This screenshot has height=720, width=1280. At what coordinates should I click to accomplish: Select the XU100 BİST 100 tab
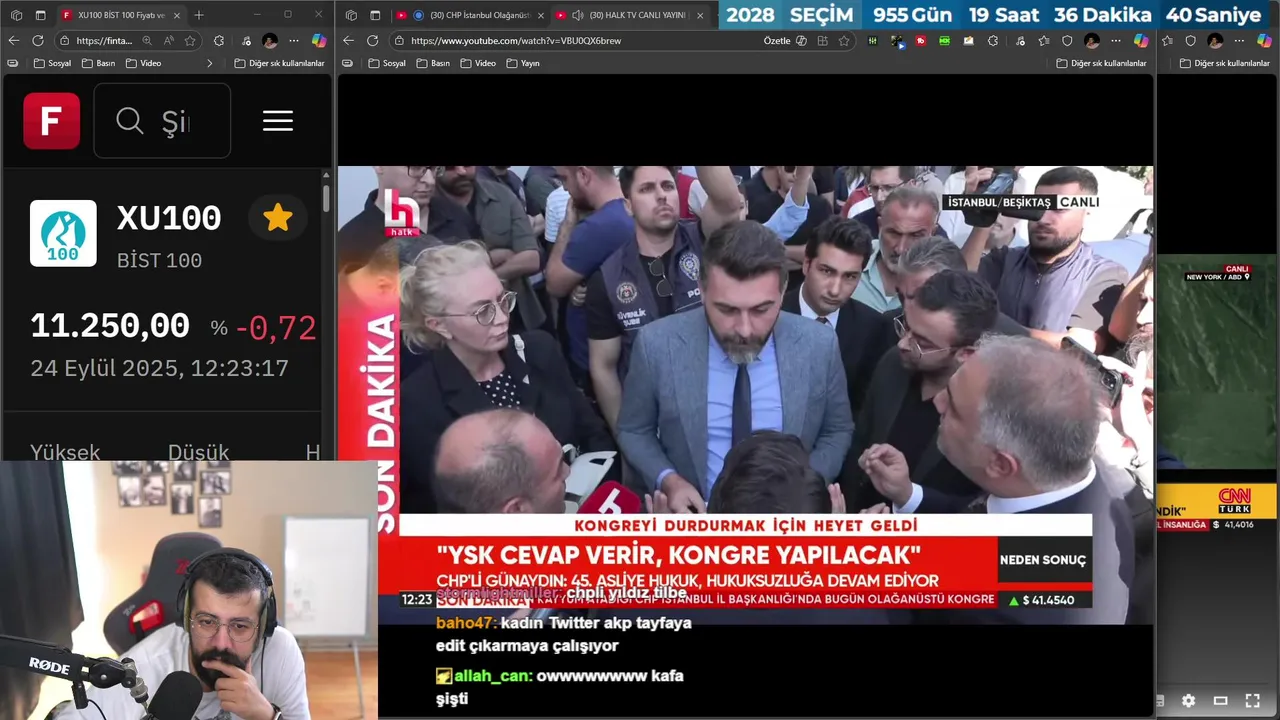tap(120, 15)
